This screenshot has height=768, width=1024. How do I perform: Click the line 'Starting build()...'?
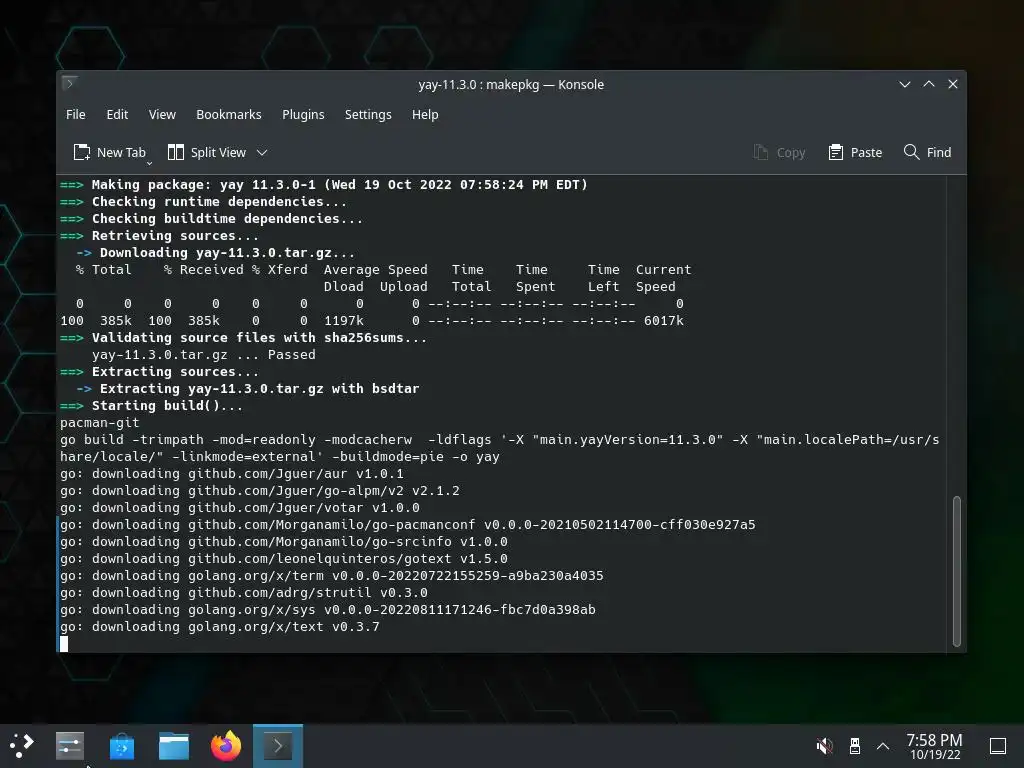[151, 406]
